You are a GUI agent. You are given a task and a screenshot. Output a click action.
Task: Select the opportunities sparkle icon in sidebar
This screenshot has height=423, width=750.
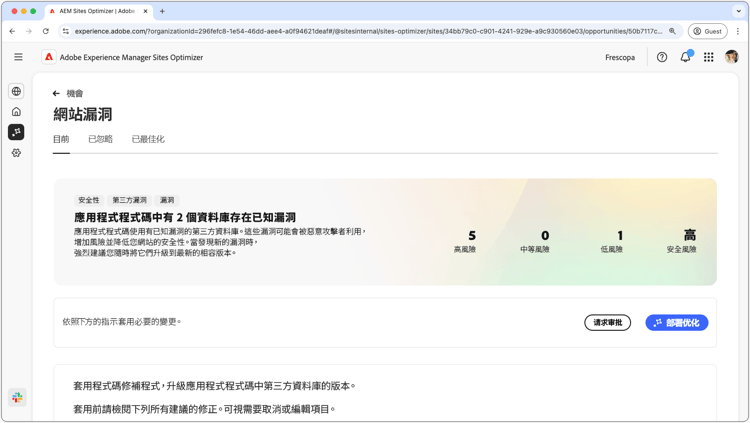16,132
